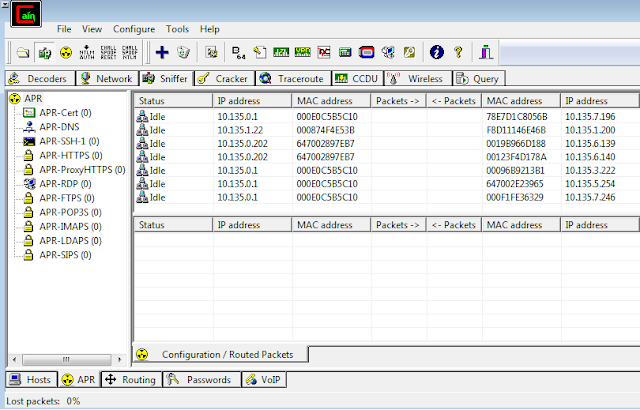Switch to the Hosts bottom tab
640x410 pixels.
[31, 380]
